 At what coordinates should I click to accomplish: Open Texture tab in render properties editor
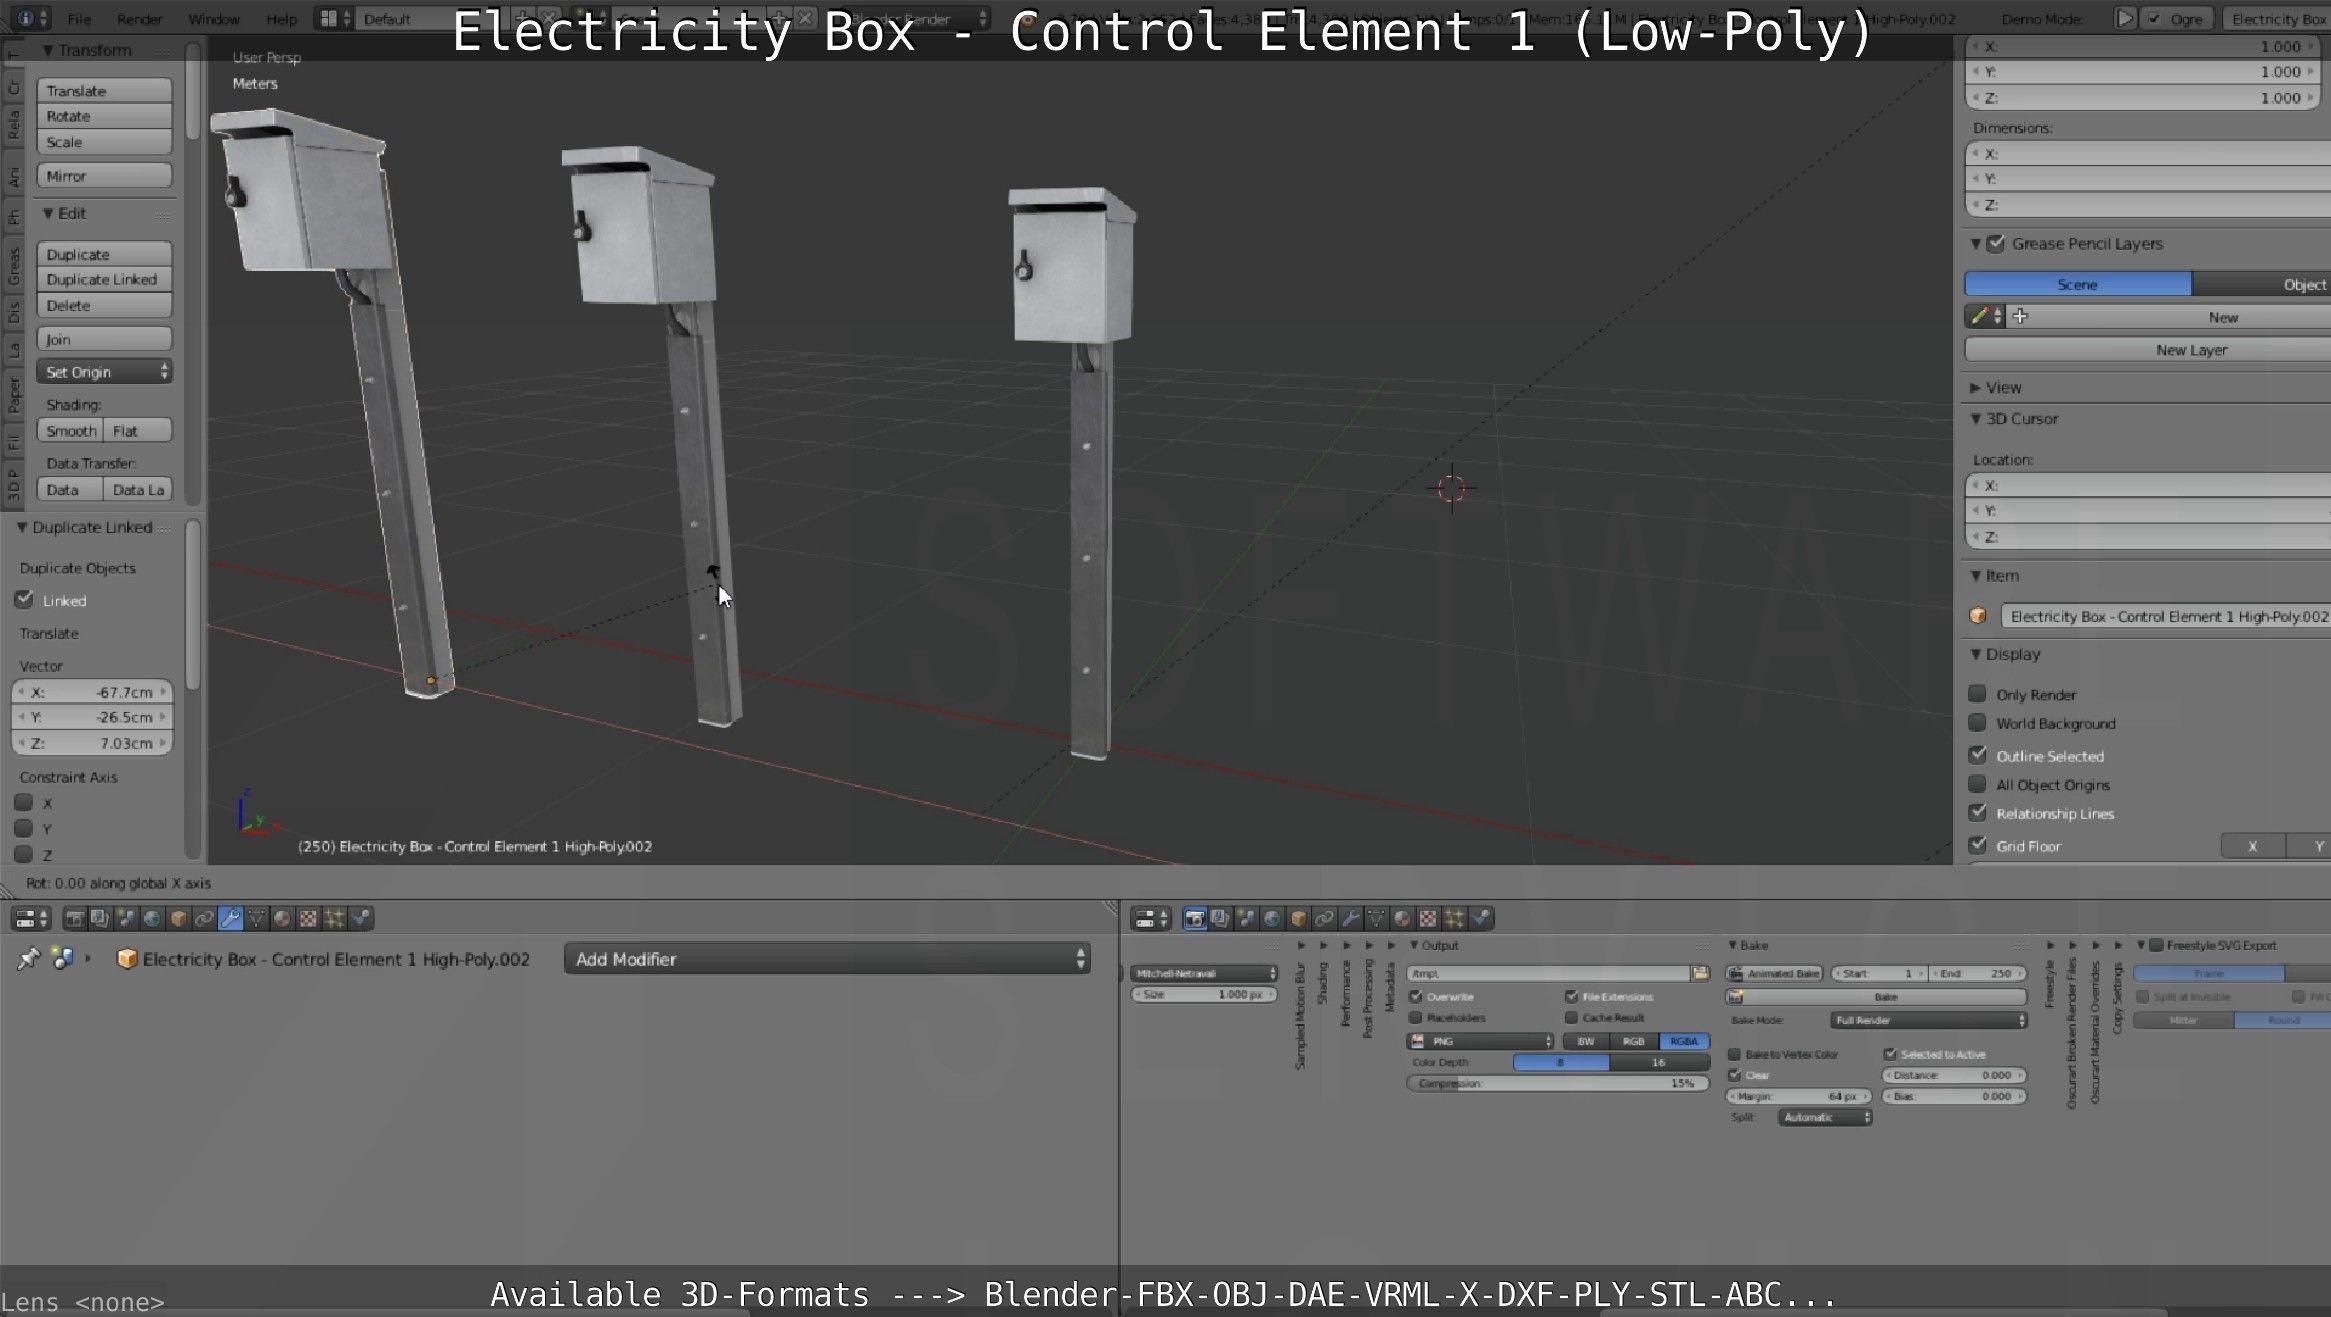click(1428, 918)
